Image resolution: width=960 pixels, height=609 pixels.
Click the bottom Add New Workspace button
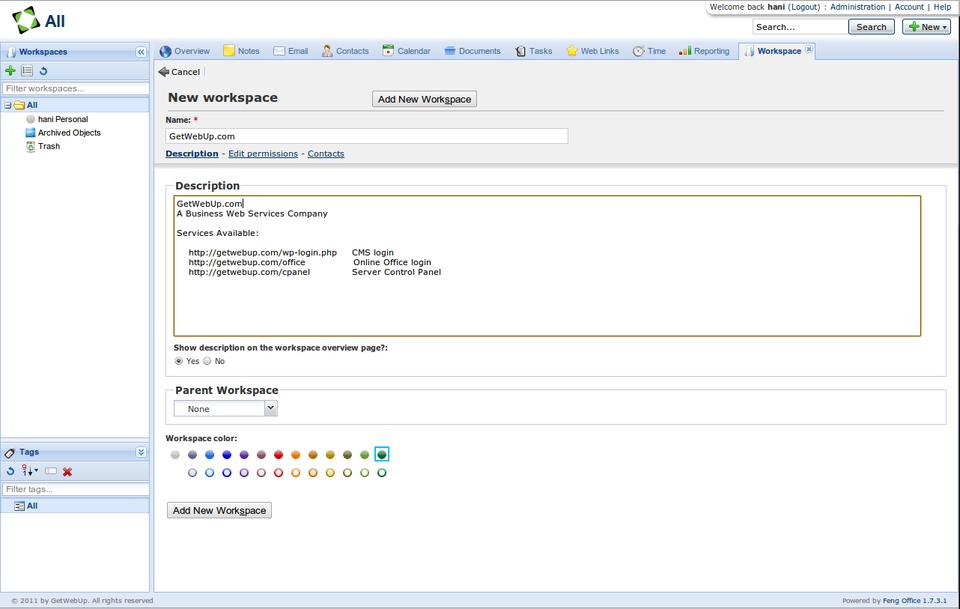(x=219, y=510)
